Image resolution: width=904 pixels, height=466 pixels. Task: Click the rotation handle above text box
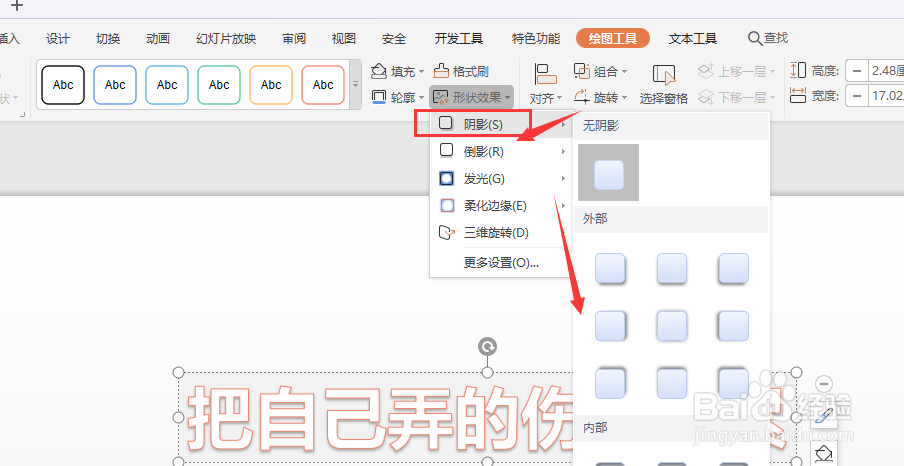tap(487, 347)
